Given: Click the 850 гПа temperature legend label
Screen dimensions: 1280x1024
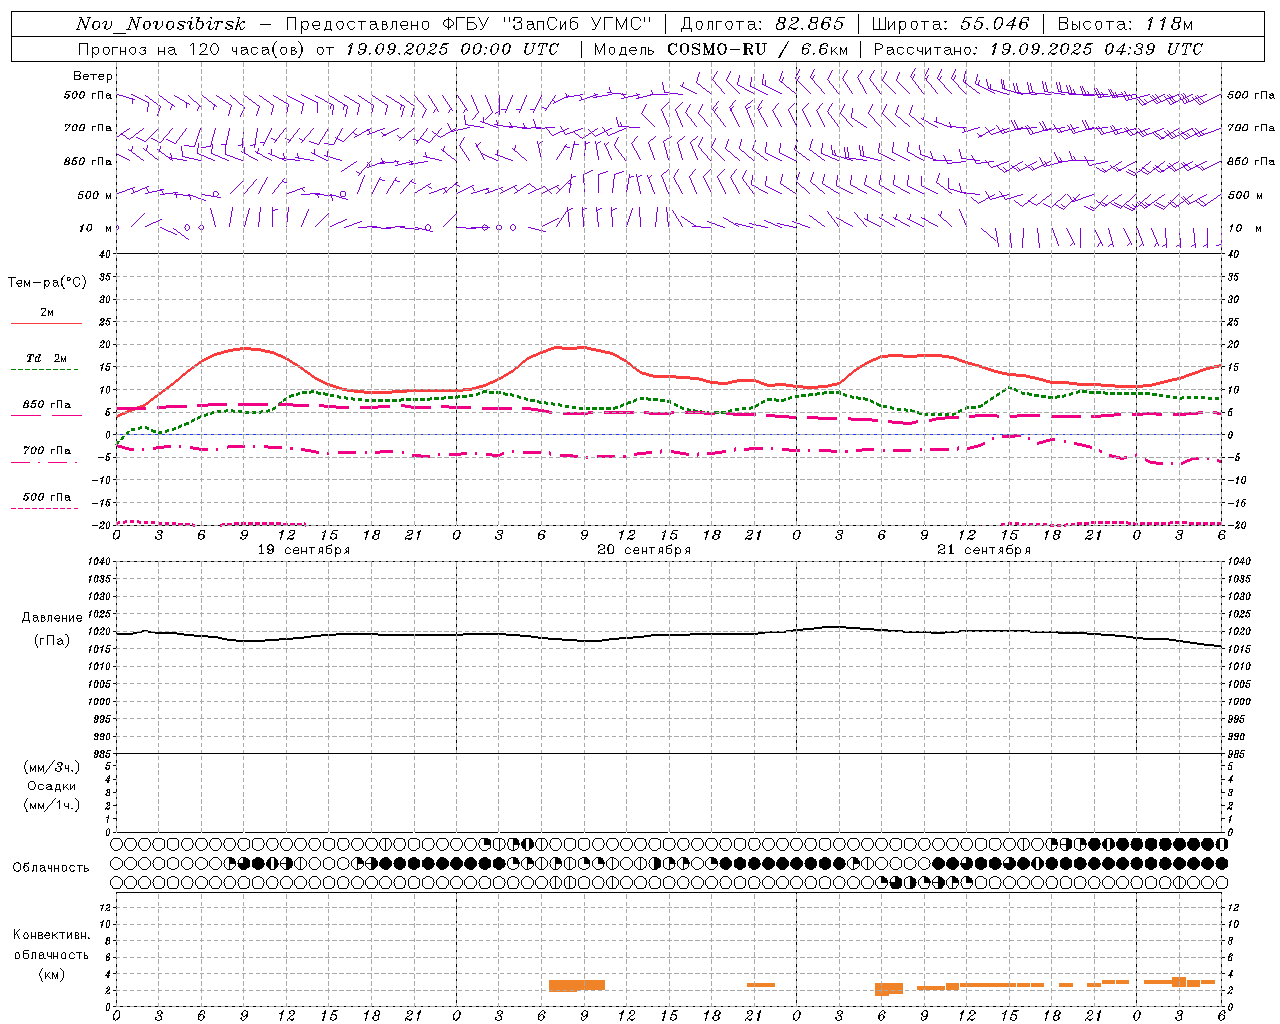Looking at the screenshot, I should click(47, 405).
